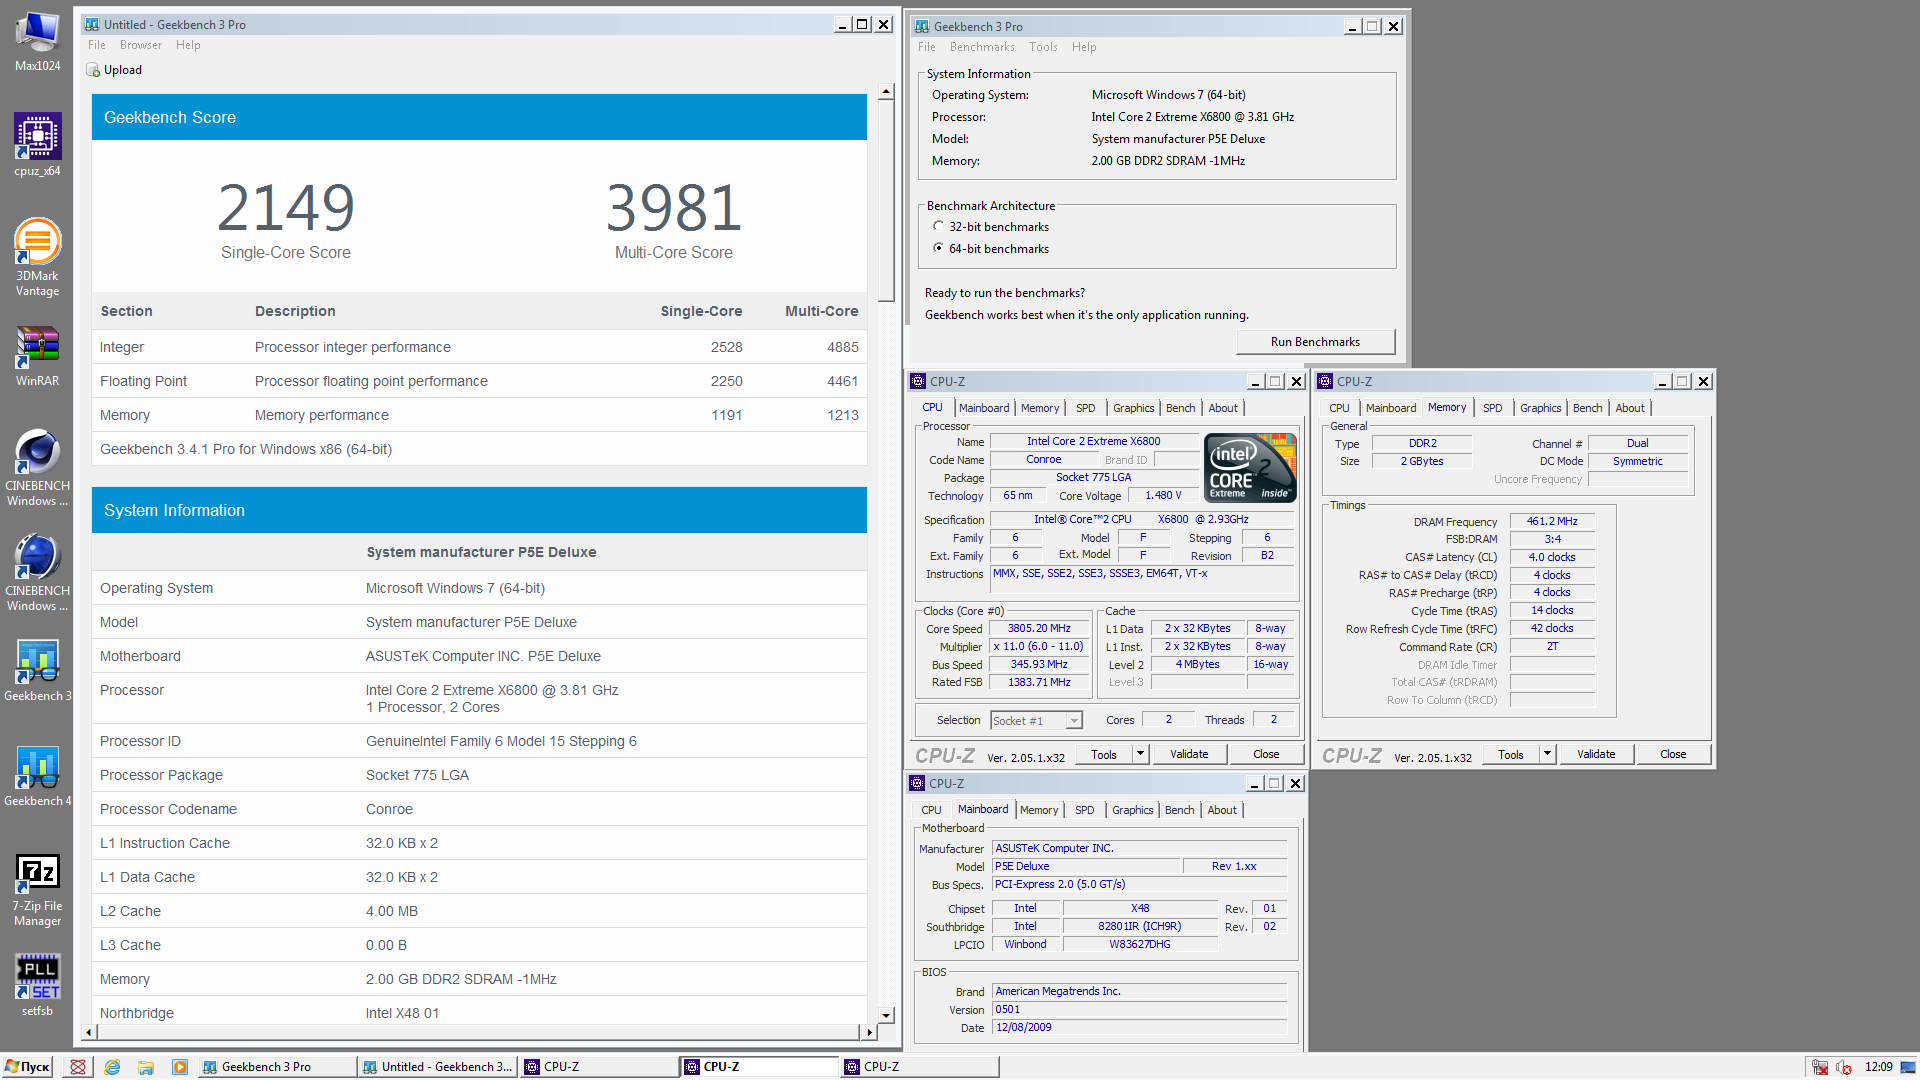
Task: Click the DRAM Frequency 461.2 MHz field
Action: point(1552,521)
